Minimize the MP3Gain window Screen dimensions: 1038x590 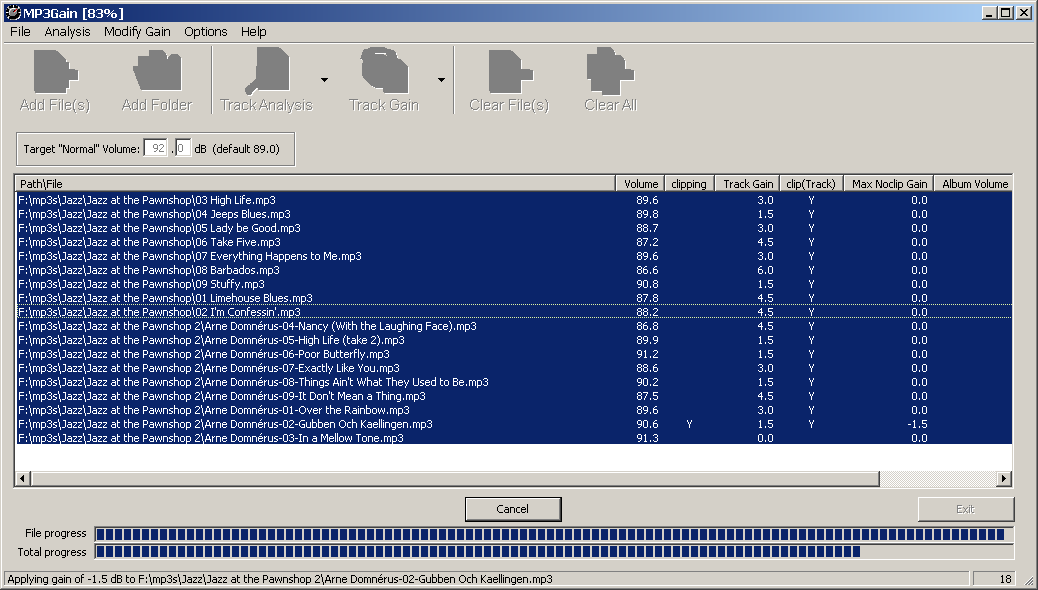coord(990,13)
